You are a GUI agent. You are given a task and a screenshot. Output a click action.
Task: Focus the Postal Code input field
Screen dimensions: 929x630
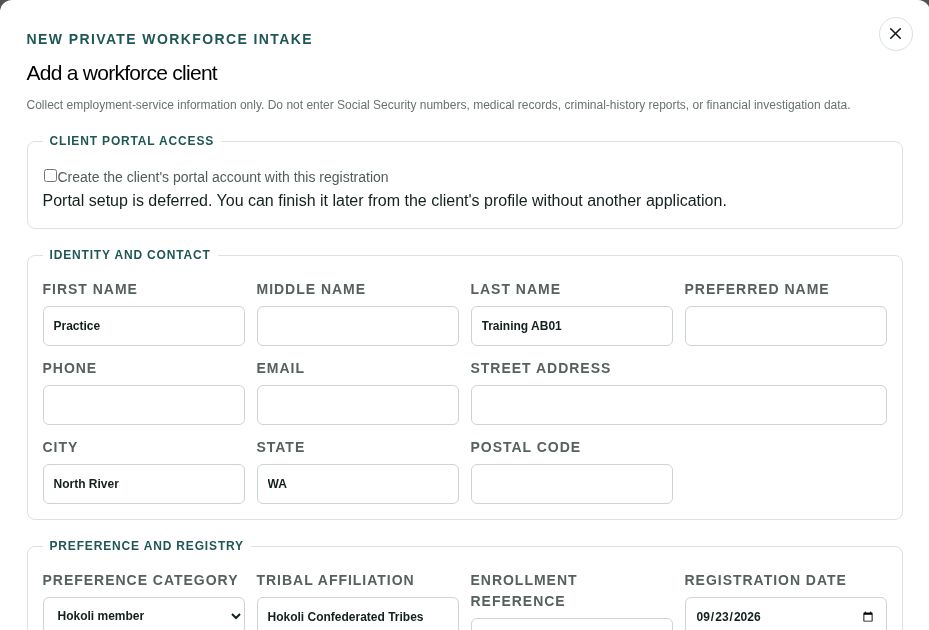click(x=572, y=484)
